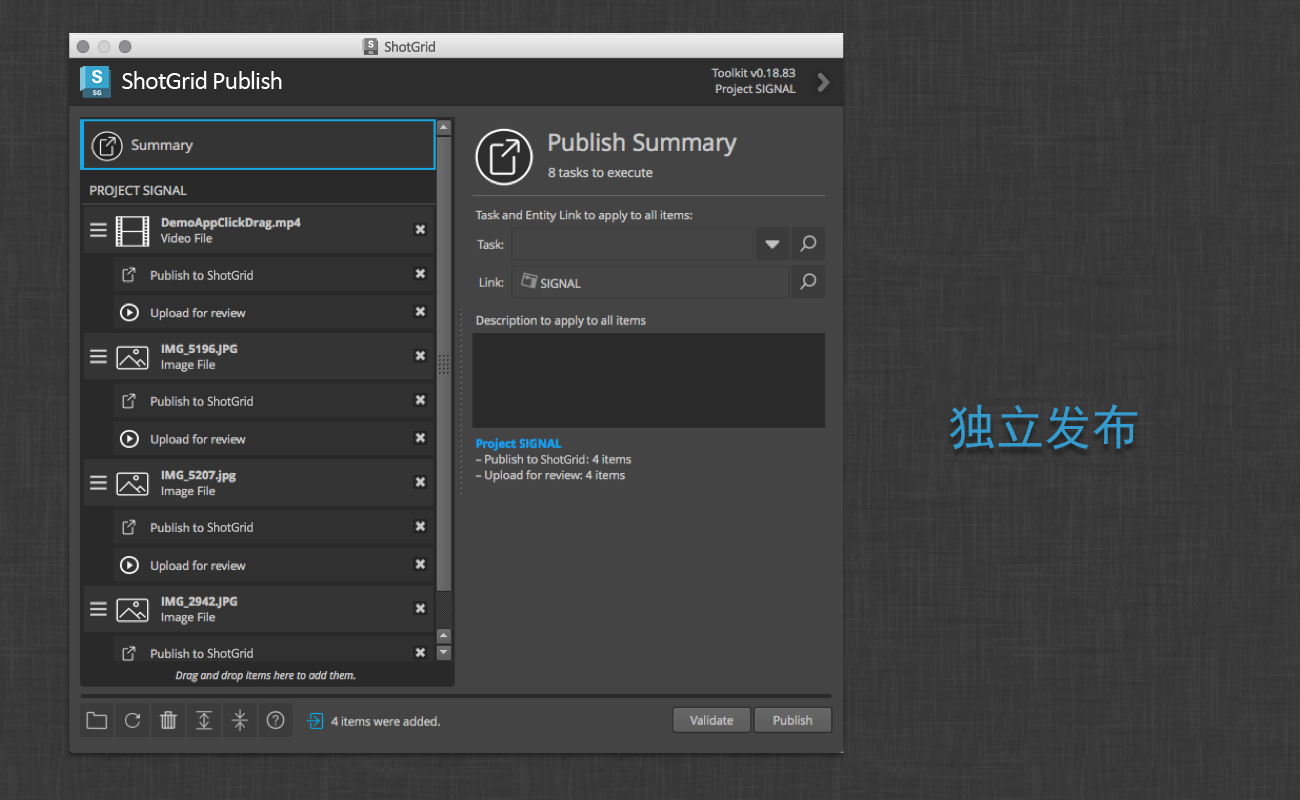Remove Upload for review task under IMG_5196.JPG
The image size is (1300, 800).
click(420, 438)
